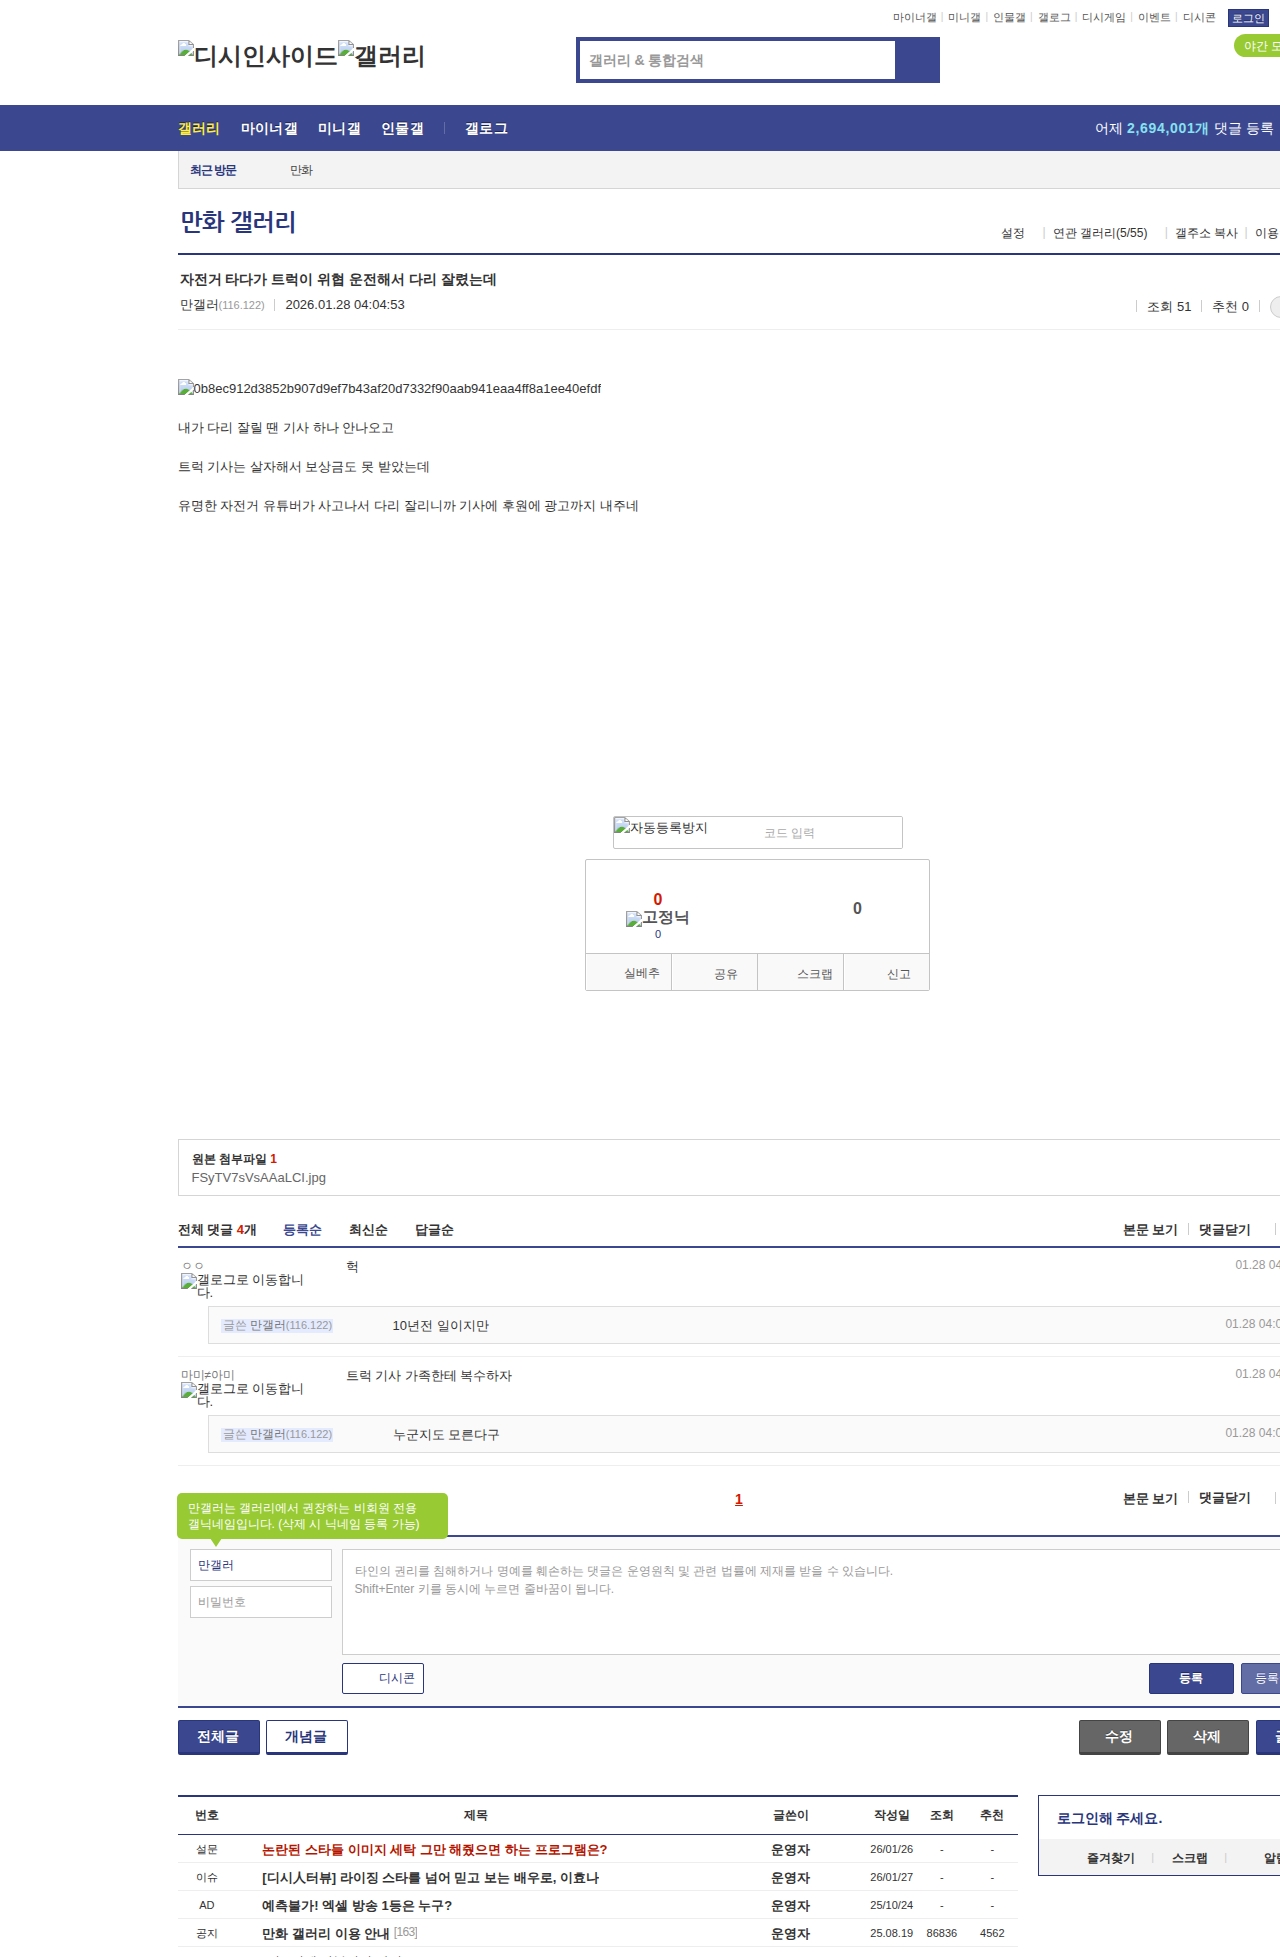
Task: Click the broken post image in the article body
Action: pyautogui.click(x=389, y=389)
